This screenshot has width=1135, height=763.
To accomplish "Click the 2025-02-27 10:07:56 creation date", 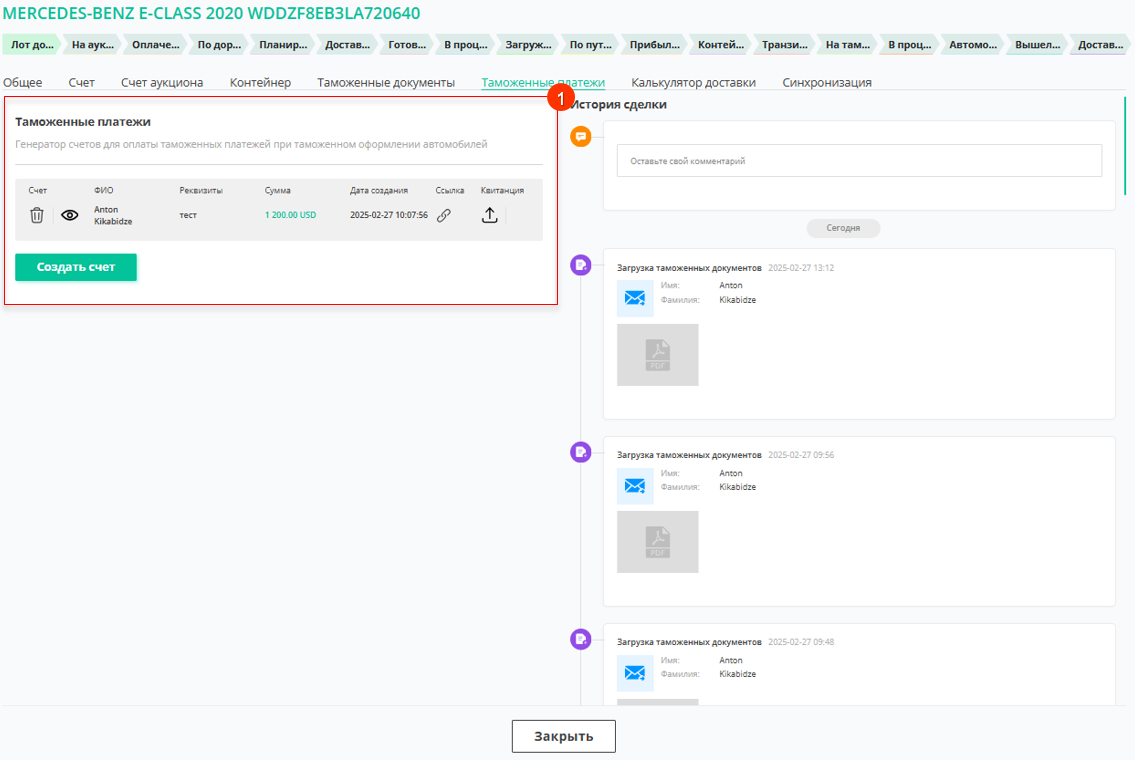I will pyautogui.click(x=389, y=215).
